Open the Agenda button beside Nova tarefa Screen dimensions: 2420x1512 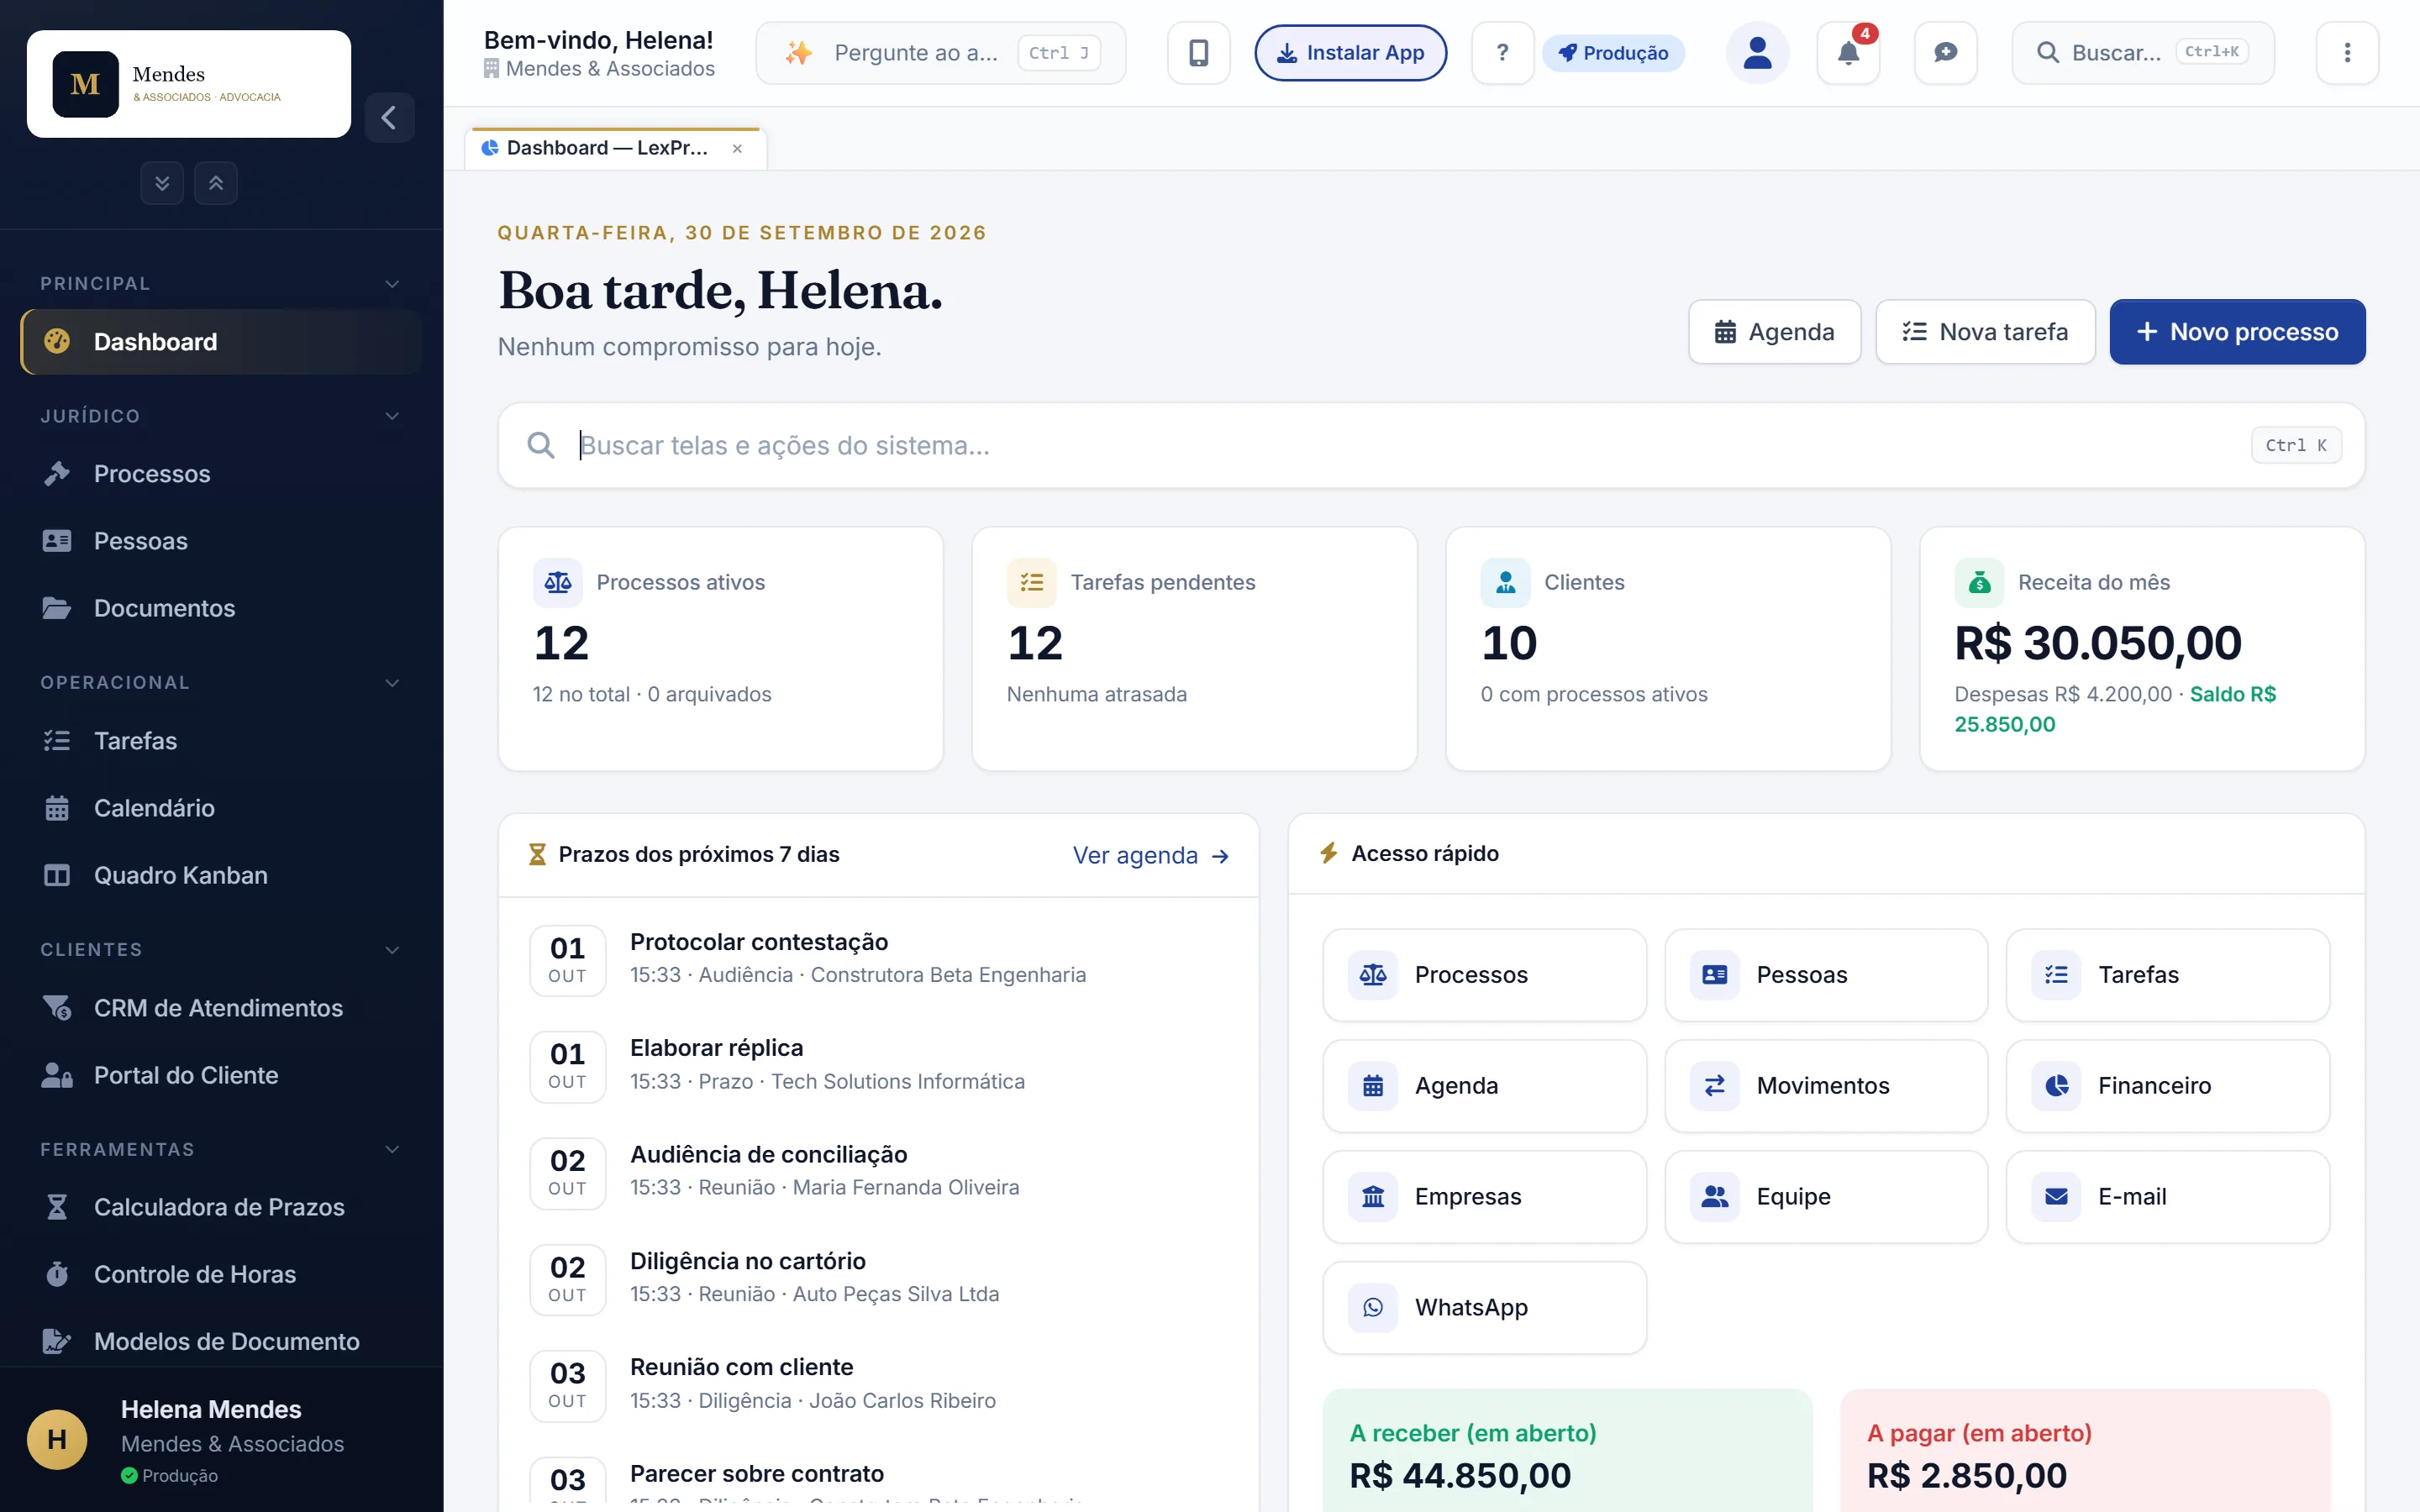[1775, 332]
